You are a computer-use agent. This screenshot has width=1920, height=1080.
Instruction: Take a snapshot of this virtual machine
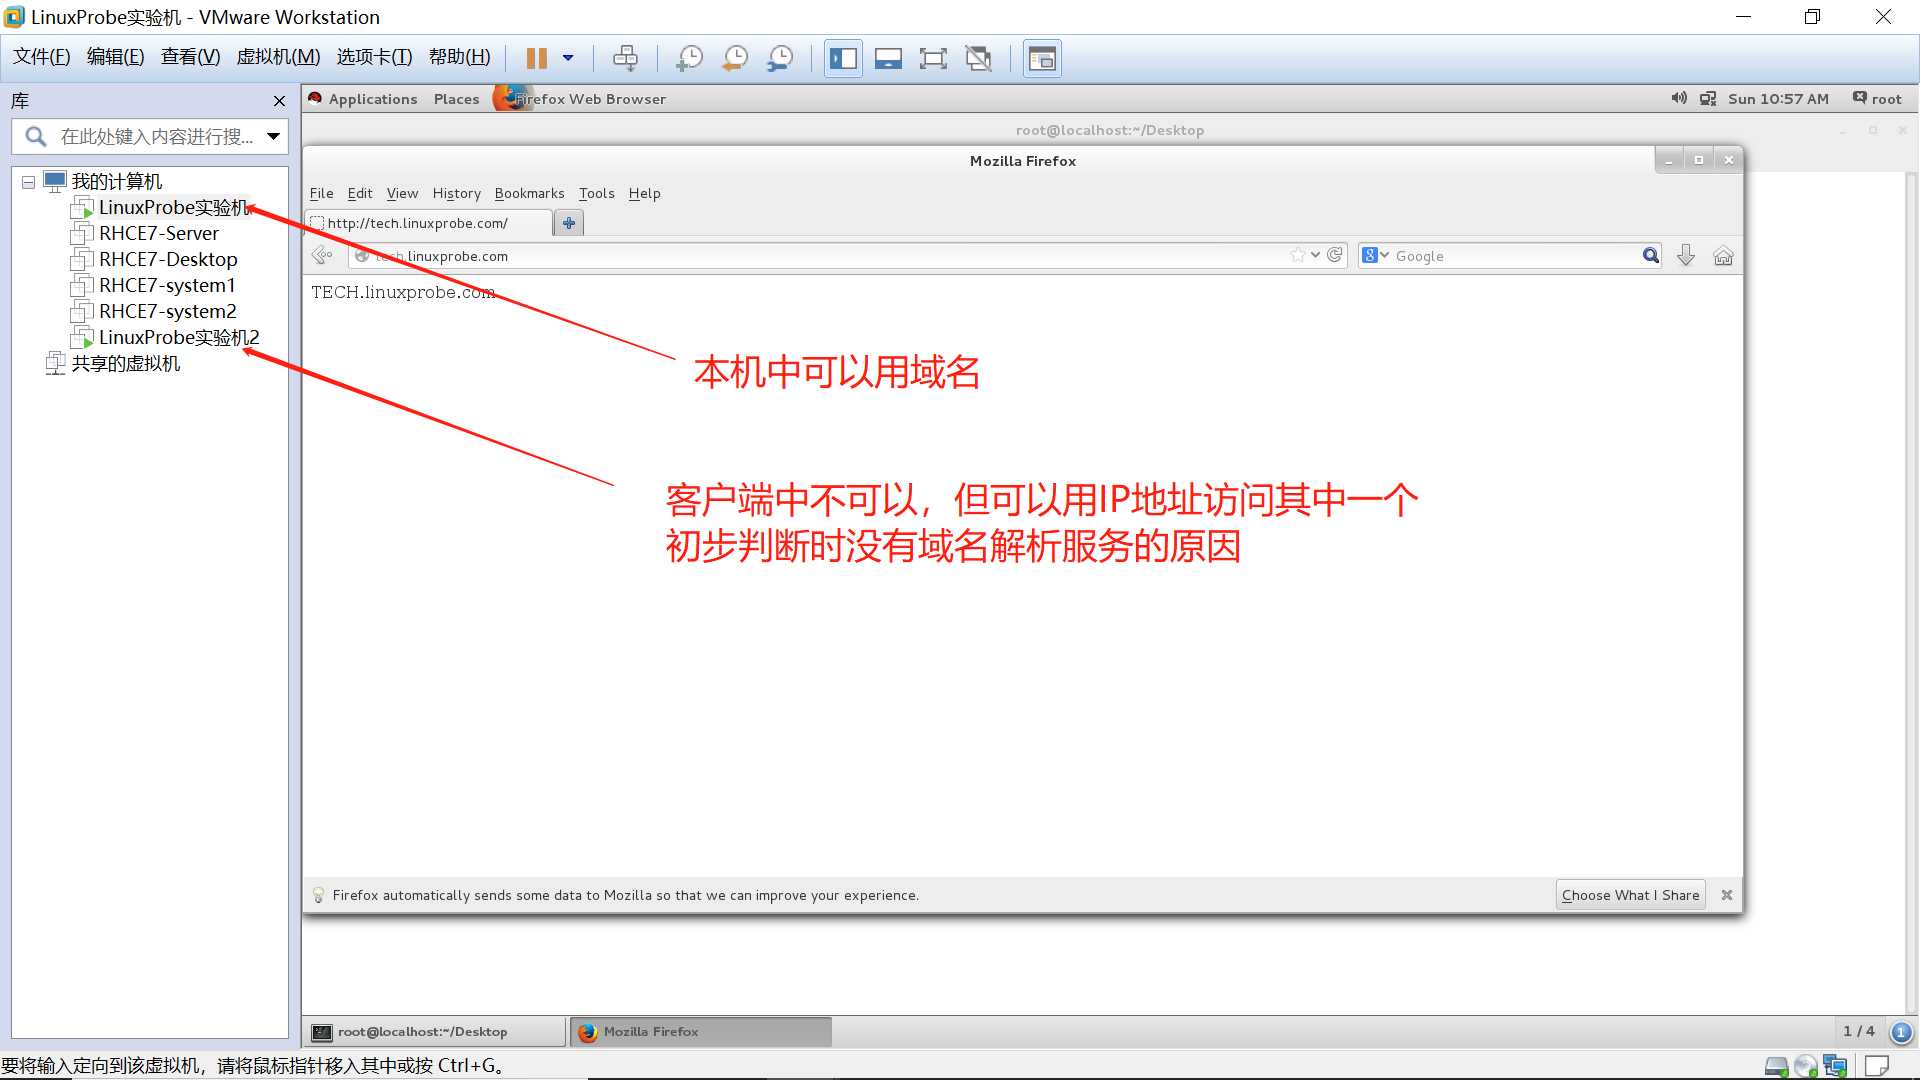[x=689, y=58]
